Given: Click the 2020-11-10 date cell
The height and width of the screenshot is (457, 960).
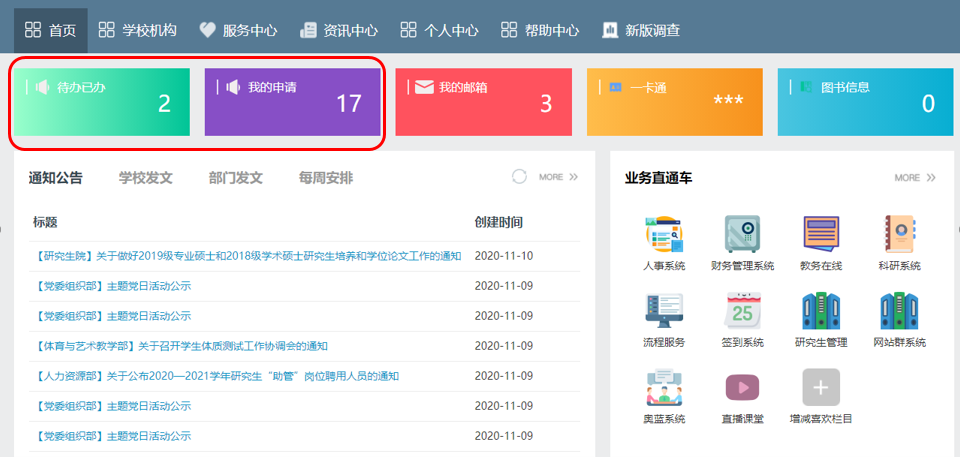Looking at the screenshot, I should tap(504, 256).
